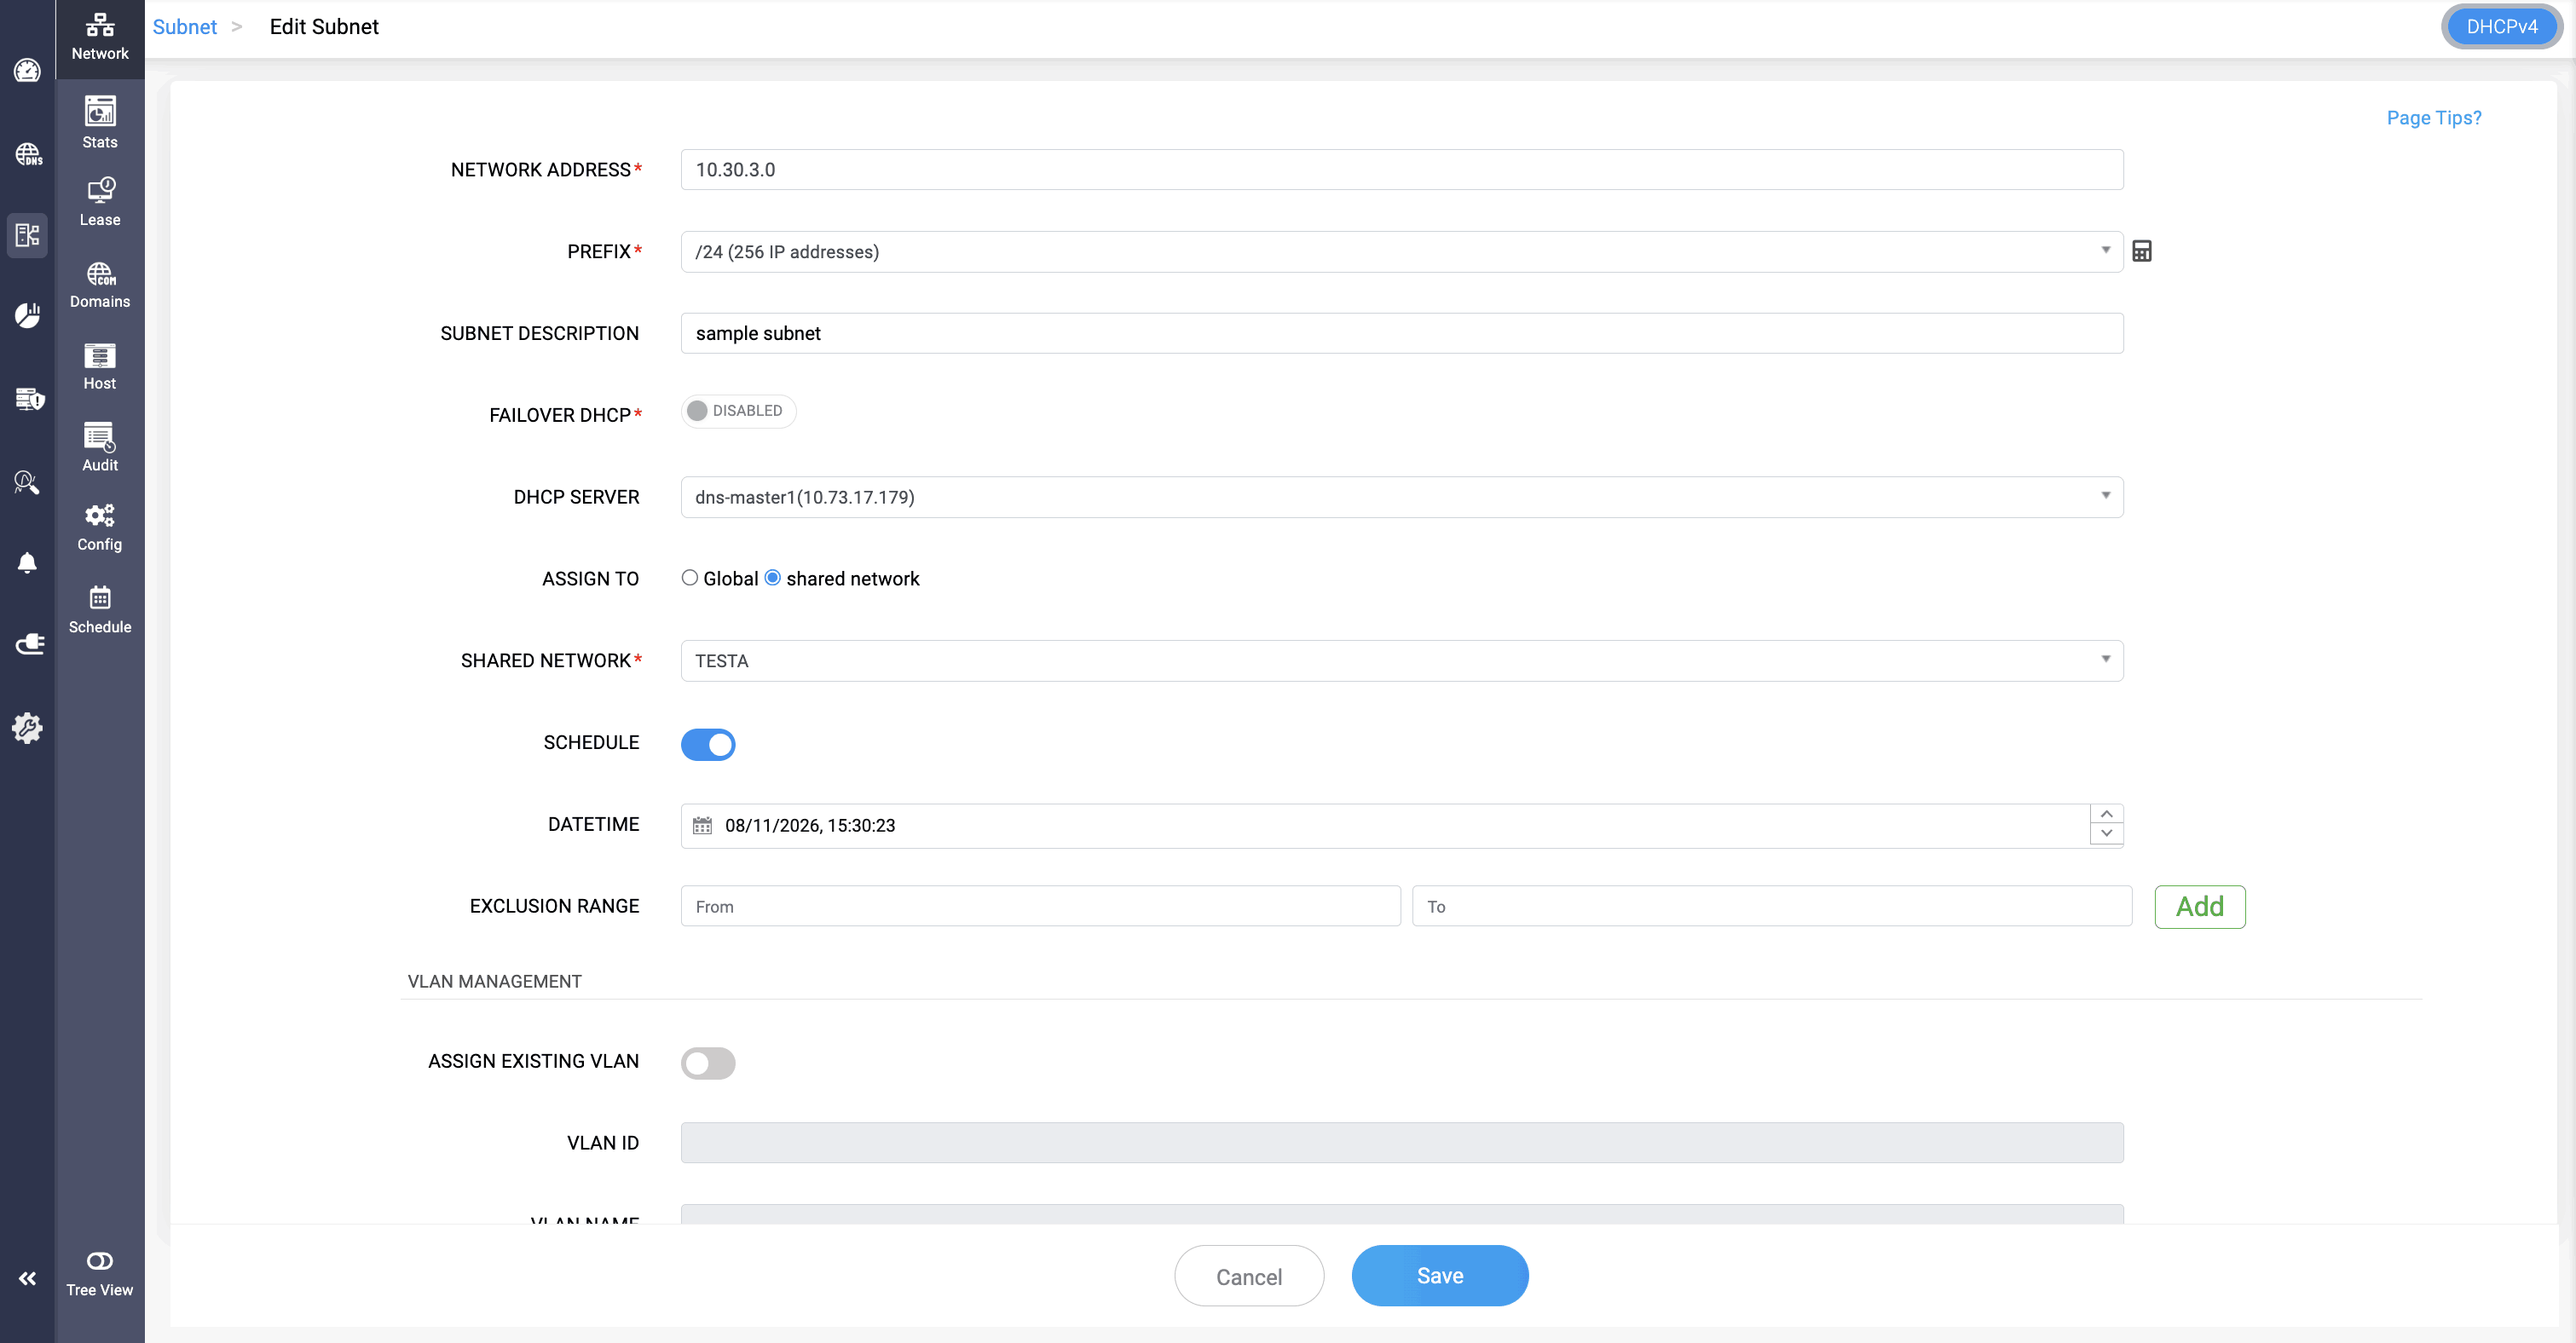This screenshot has width=2576, height=1343.
Task: Increase the datetime value with up arrow
Action: click(2107, 815)
